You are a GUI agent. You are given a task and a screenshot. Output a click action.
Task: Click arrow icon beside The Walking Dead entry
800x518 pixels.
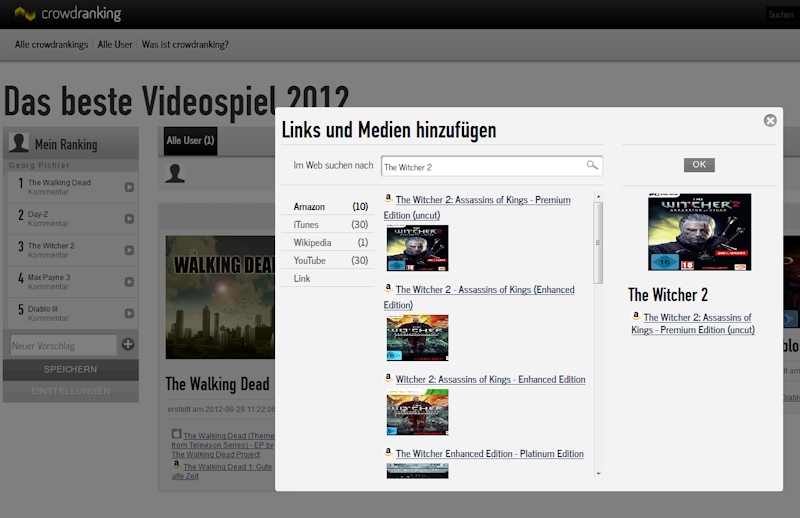click(x=130, y=187)
